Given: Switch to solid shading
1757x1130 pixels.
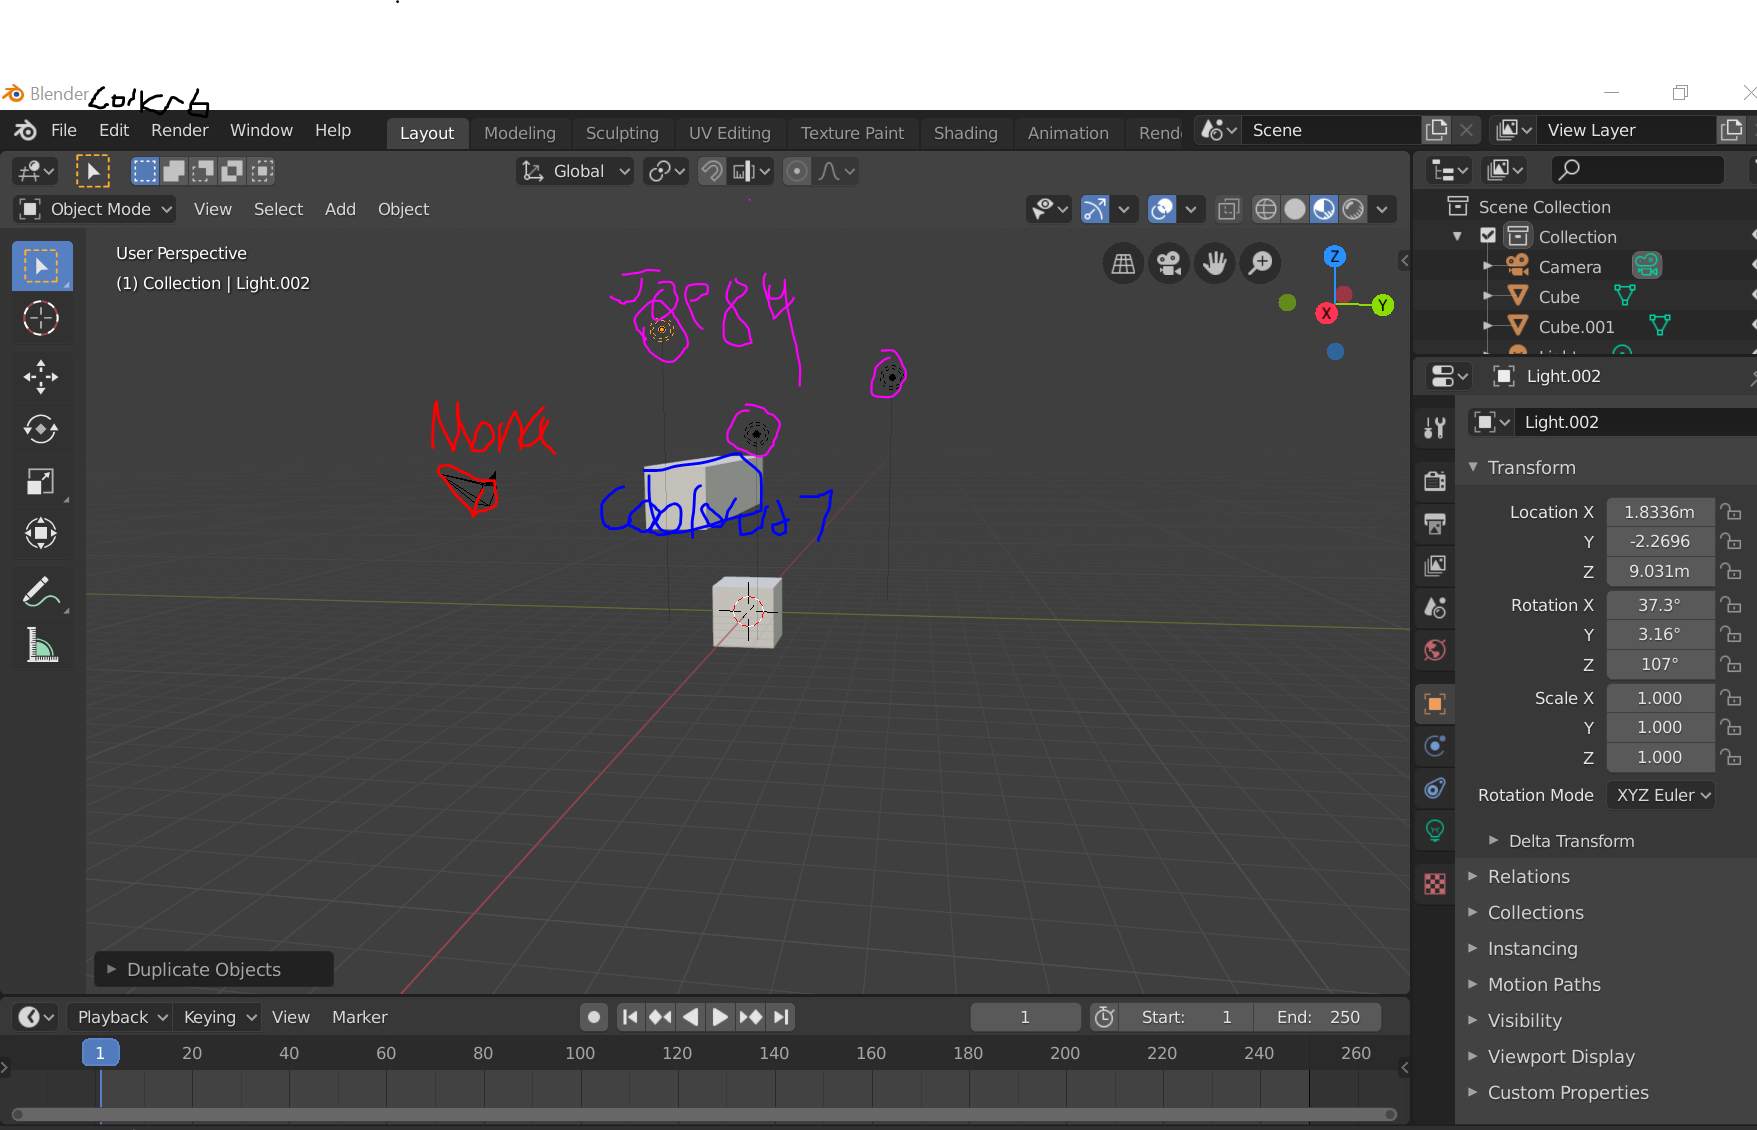Looking at the screenshot, I should coord(1295,209).
